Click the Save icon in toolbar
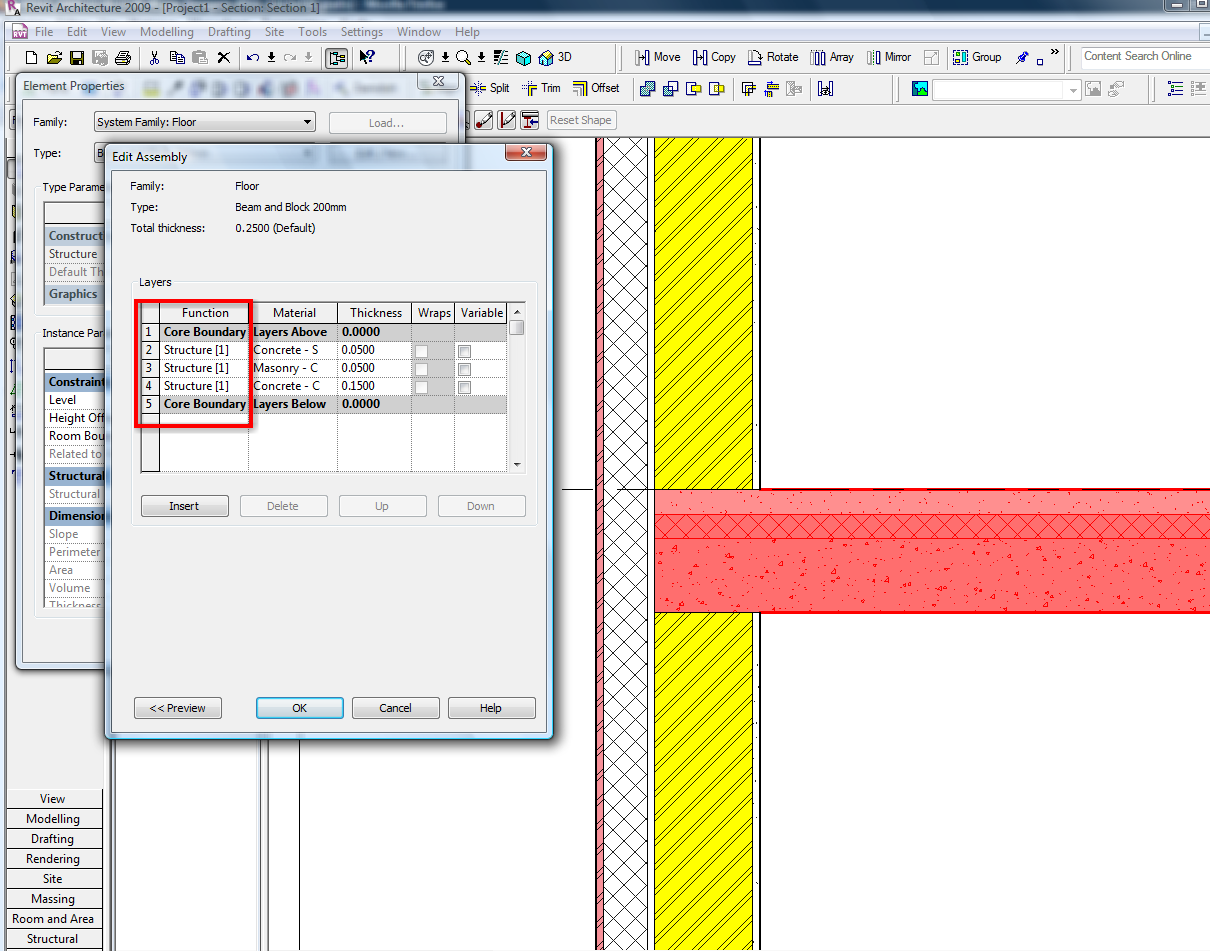 [77, 58]
